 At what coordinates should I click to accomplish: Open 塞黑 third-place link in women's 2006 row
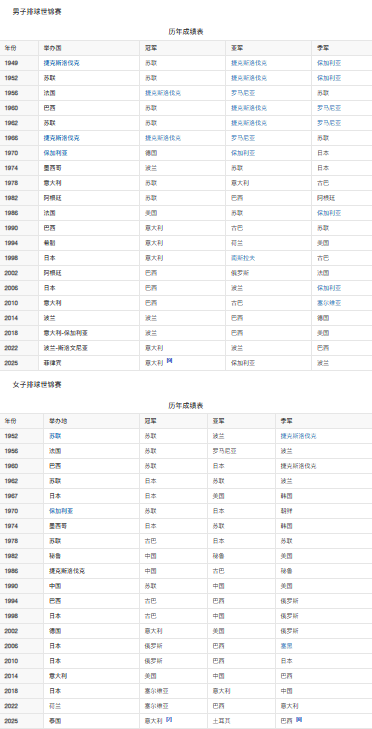286,646
